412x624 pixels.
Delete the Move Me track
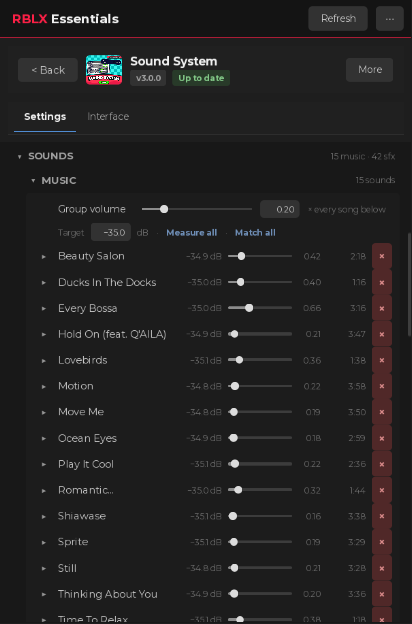pos(382,412)
